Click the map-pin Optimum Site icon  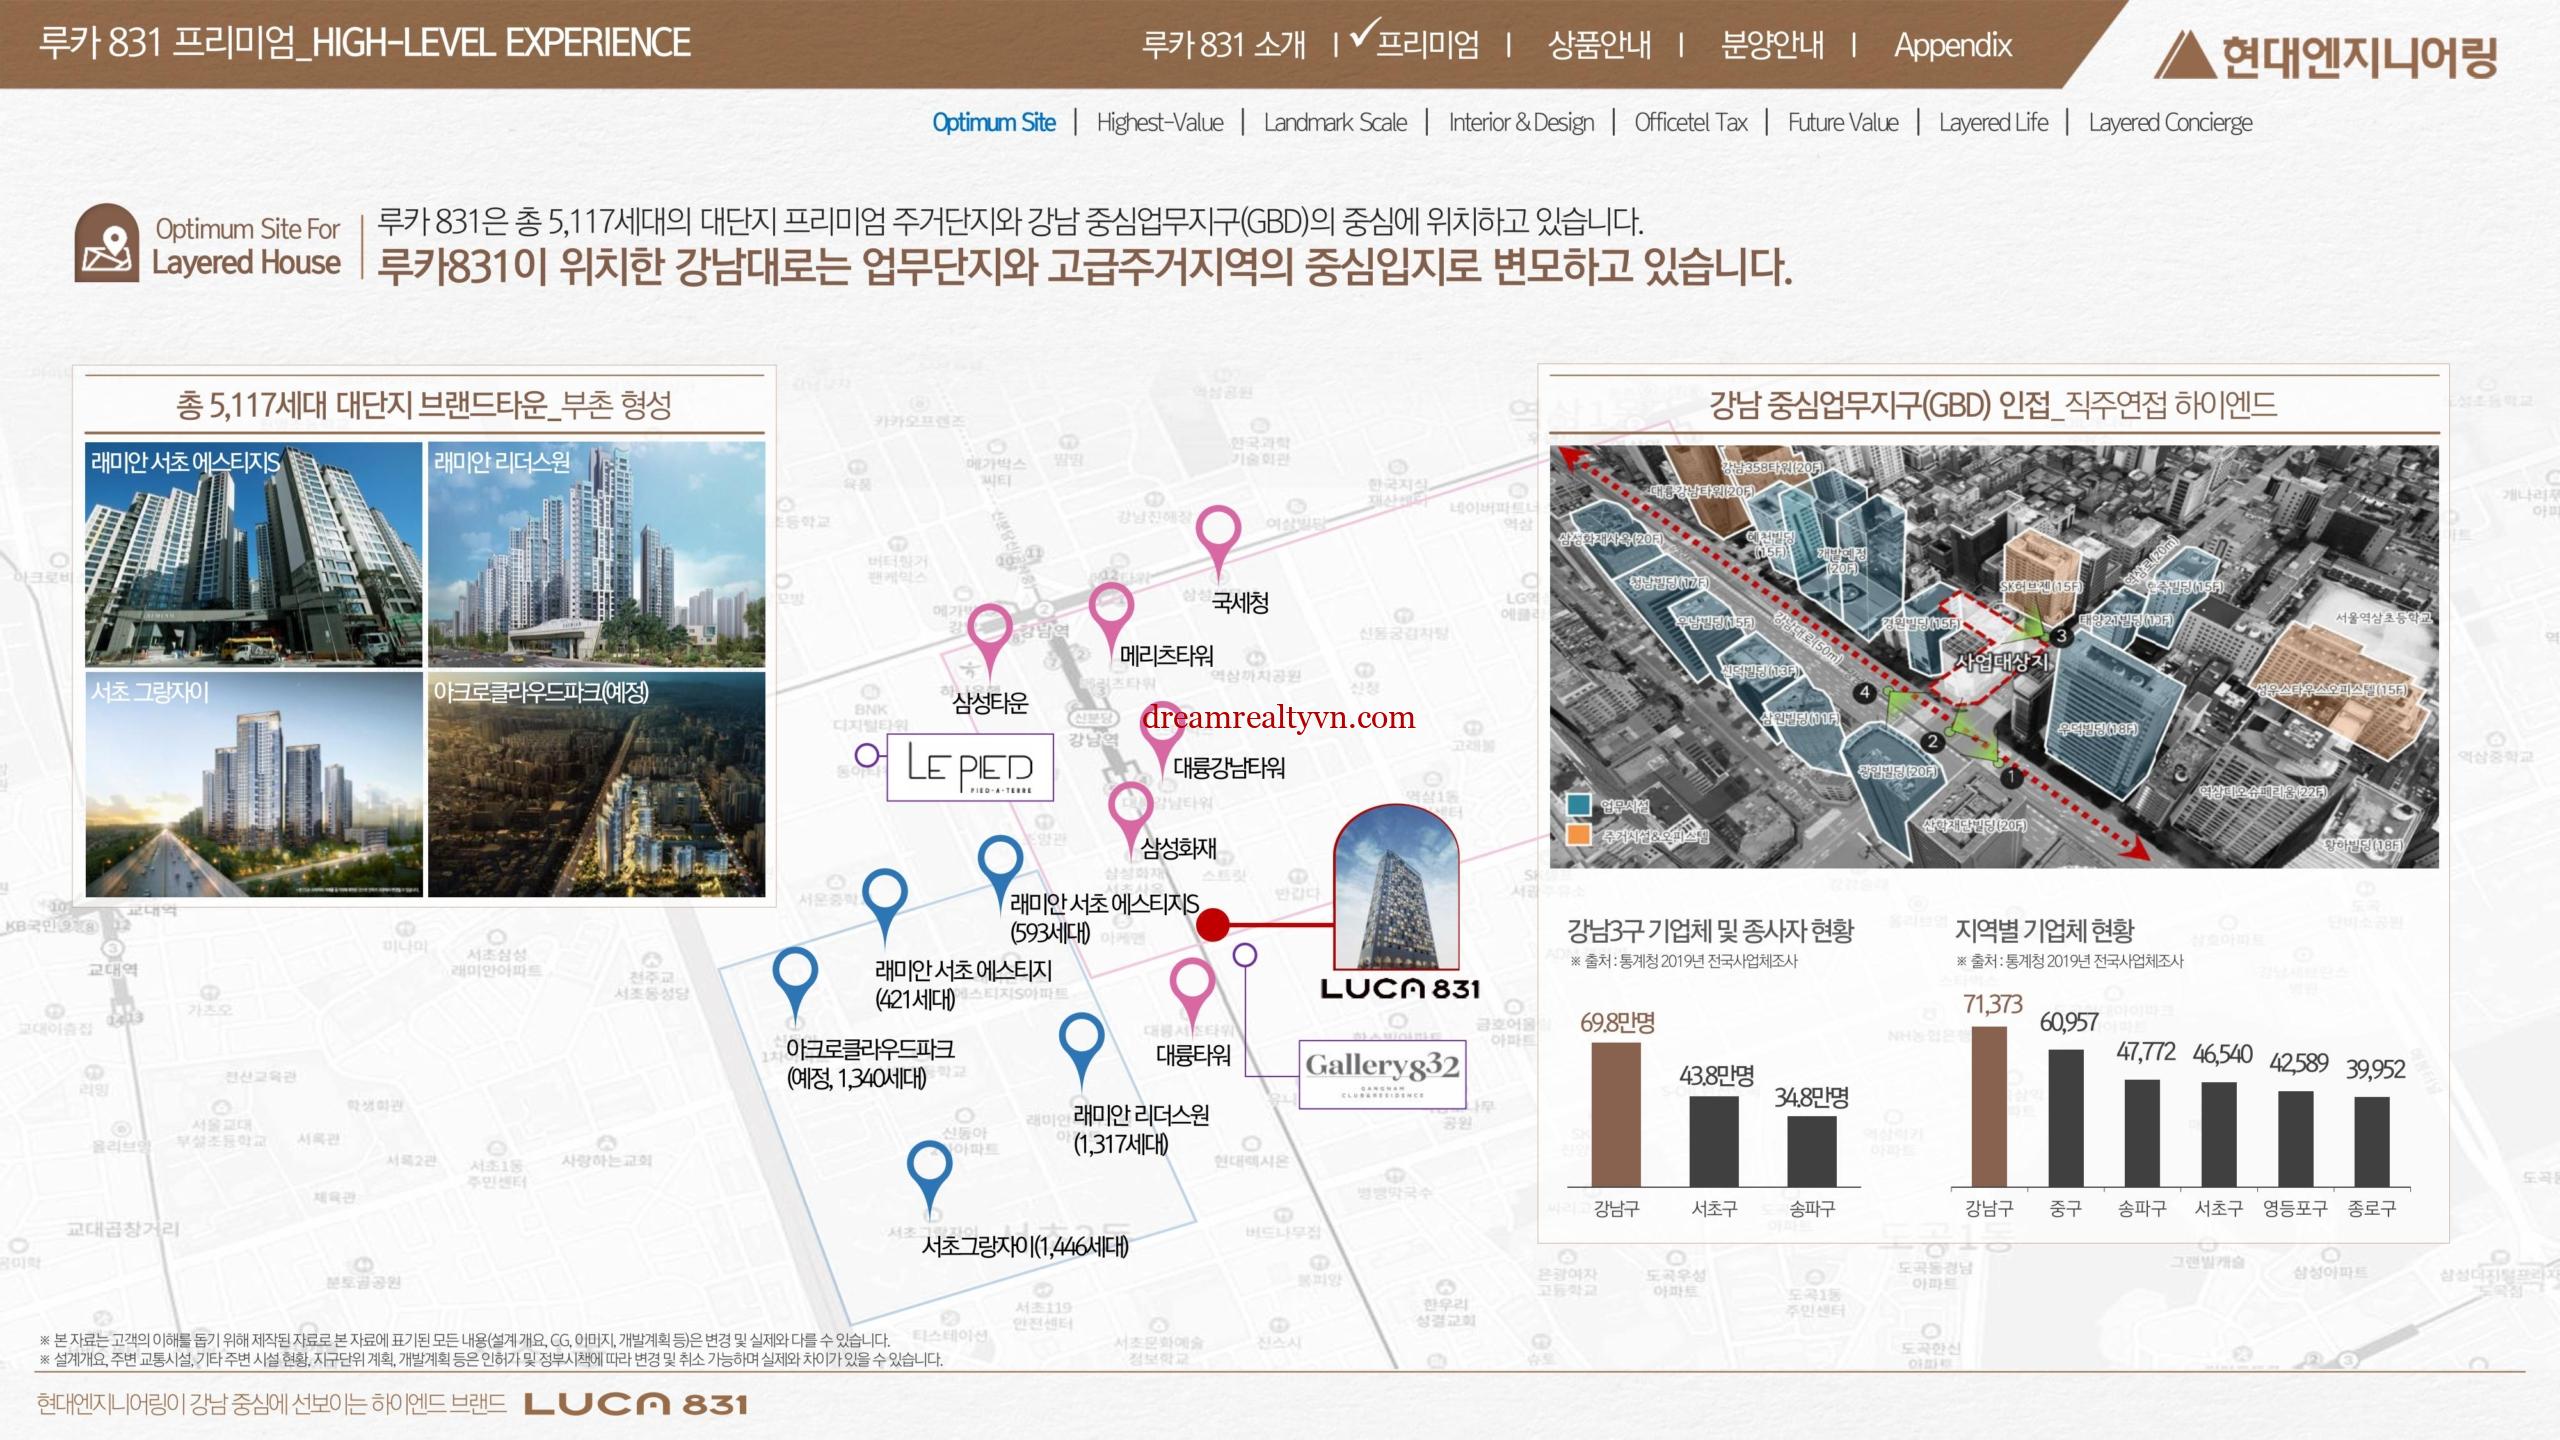(107, 243)
